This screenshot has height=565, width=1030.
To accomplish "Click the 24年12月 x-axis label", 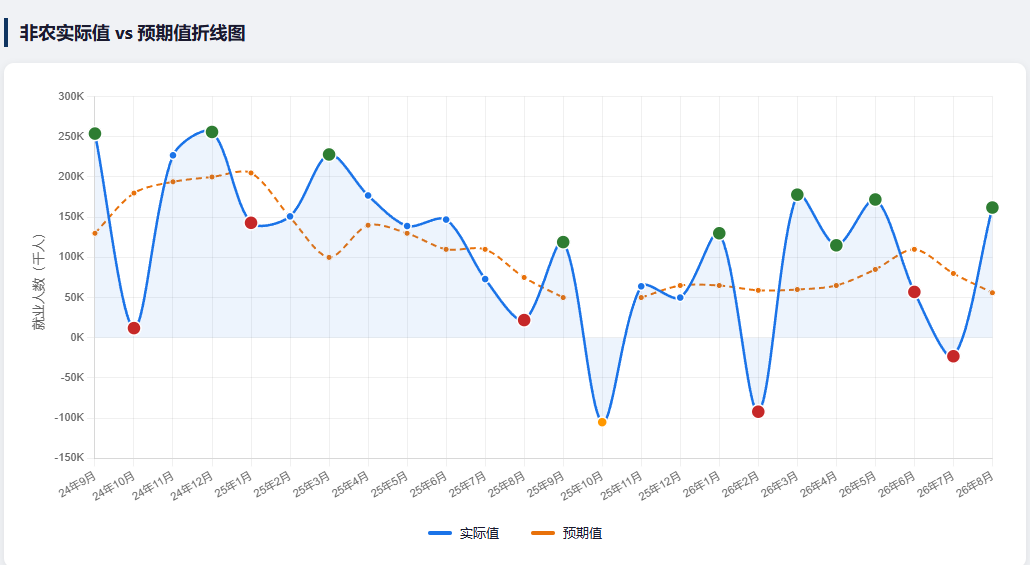I will (x=192, y=486).
